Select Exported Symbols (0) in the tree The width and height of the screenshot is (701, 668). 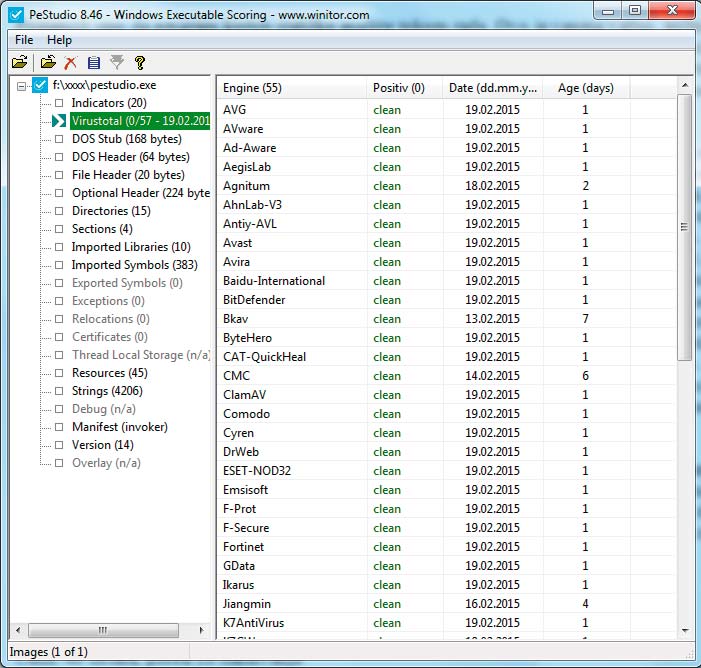127,283
